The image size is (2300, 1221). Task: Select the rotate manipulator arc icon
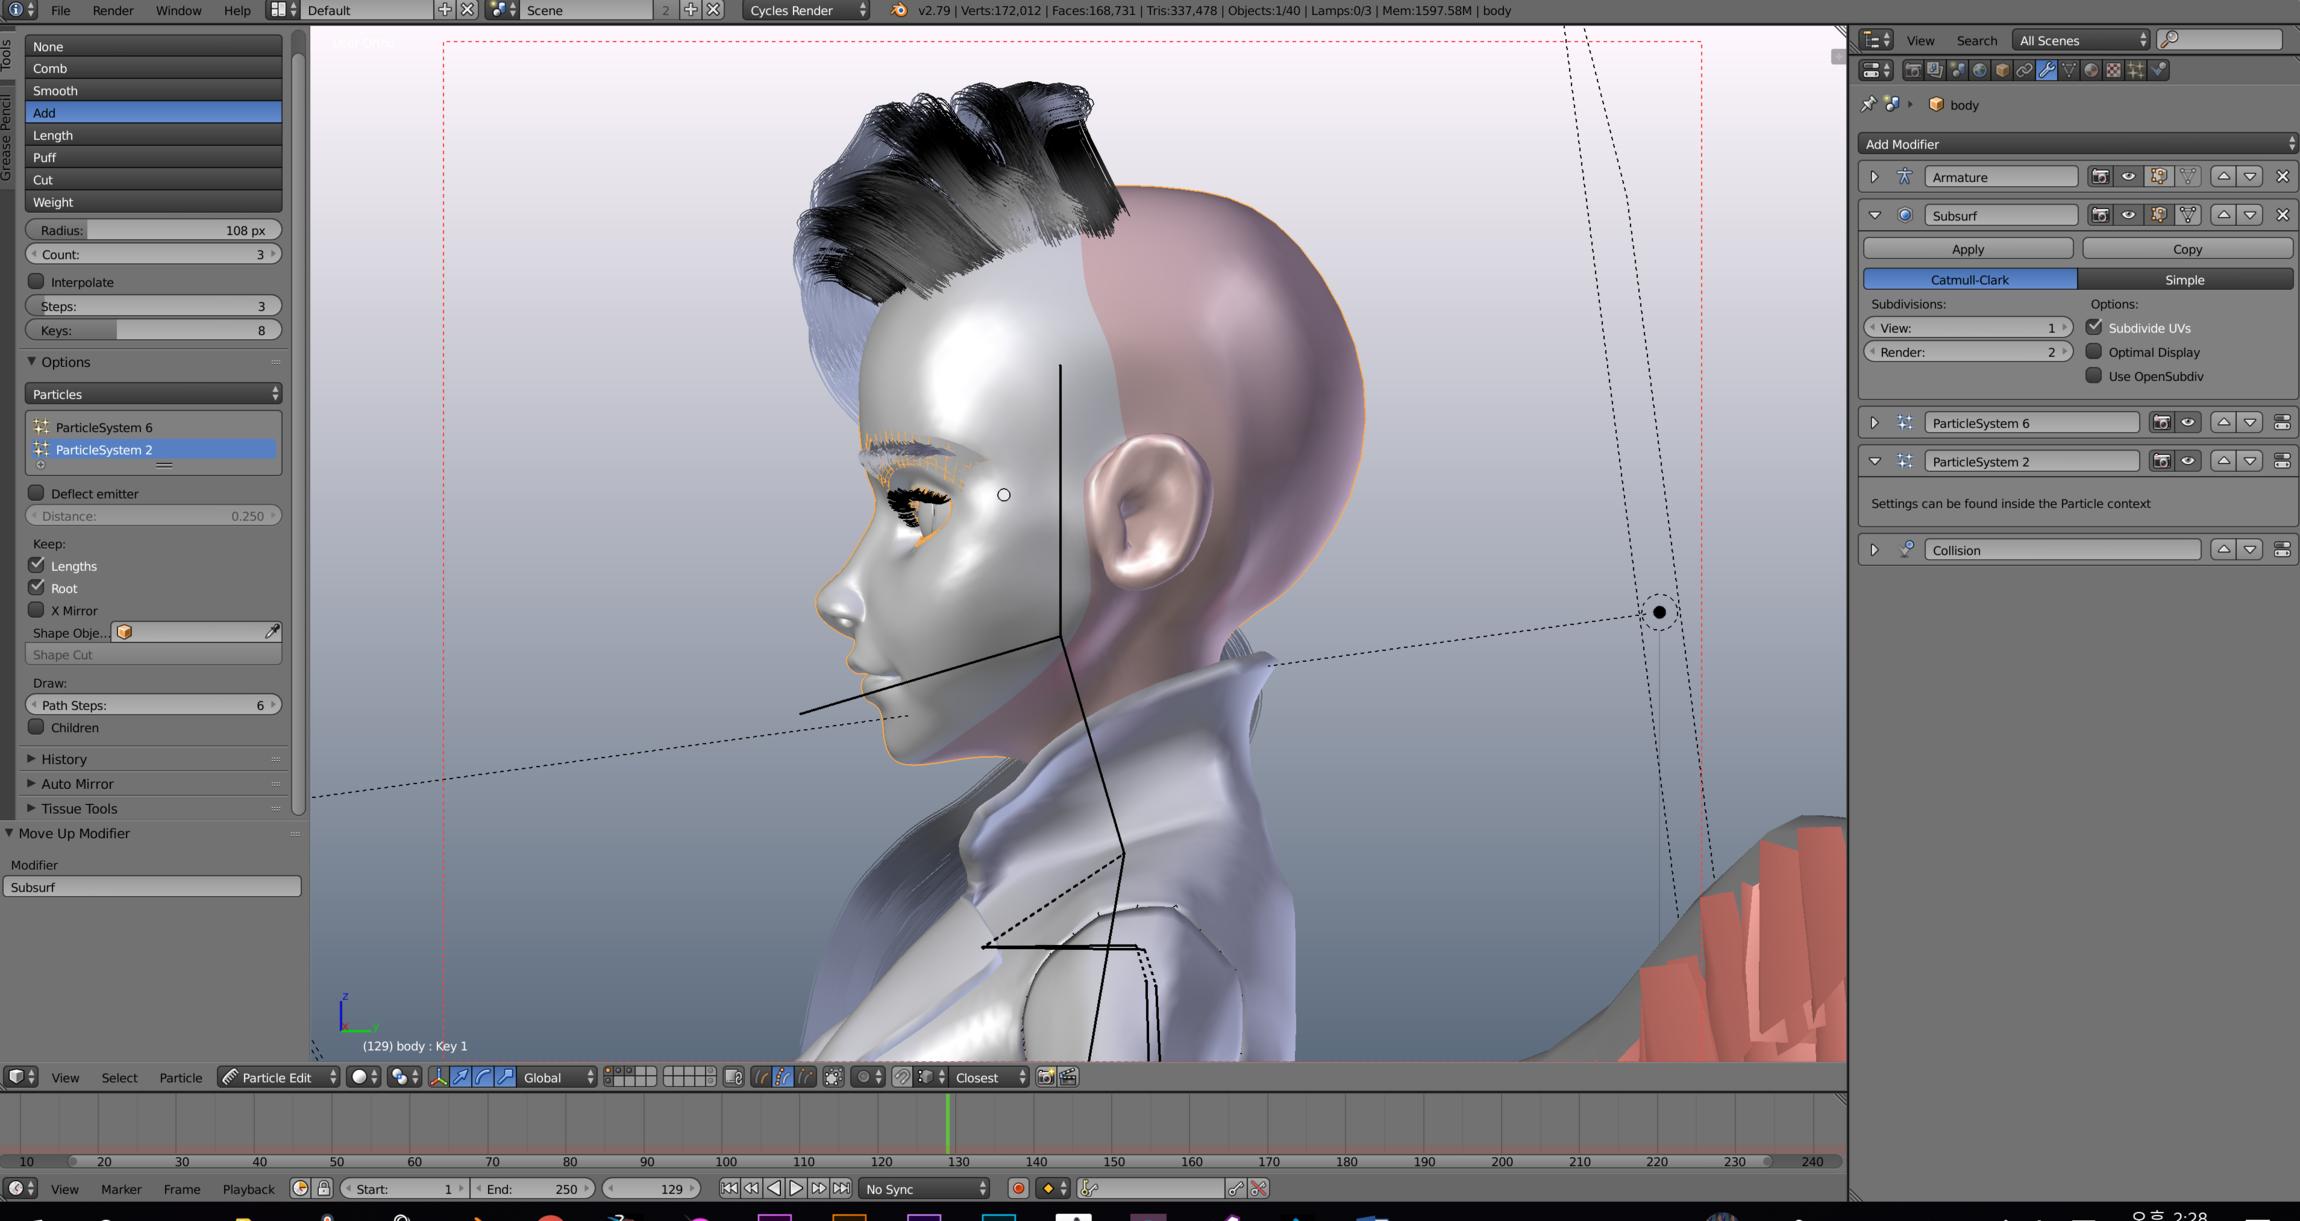click(x=483, y=1077)
